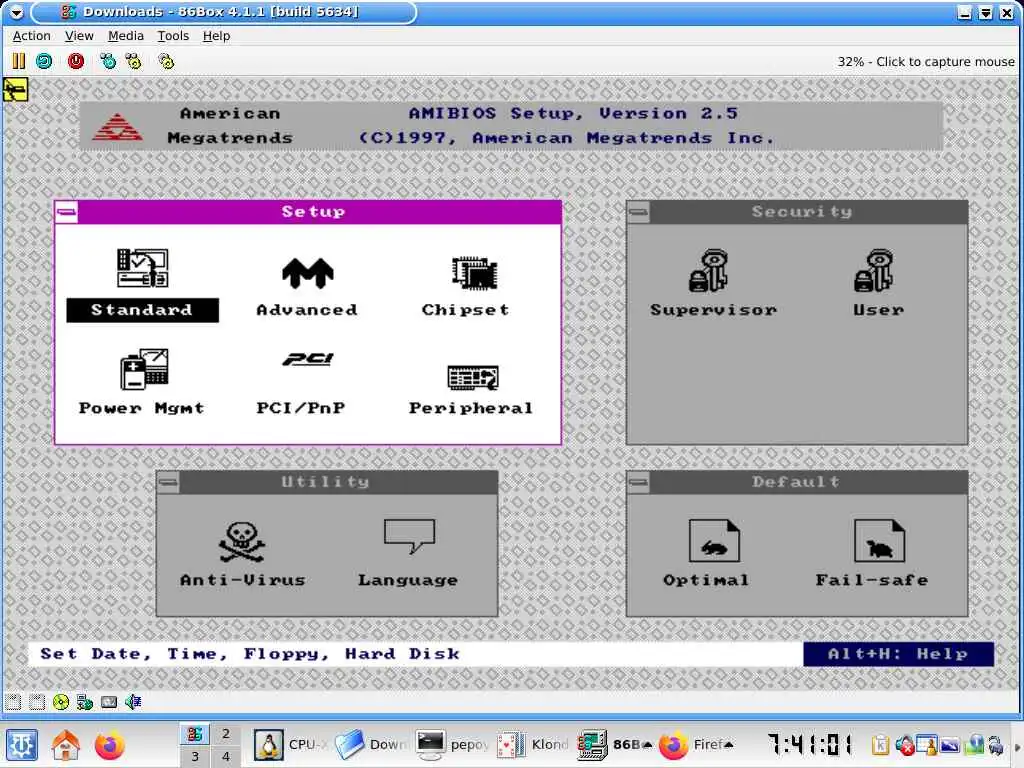
Task: Open the Tools menu
Action: tap(173, 36)
